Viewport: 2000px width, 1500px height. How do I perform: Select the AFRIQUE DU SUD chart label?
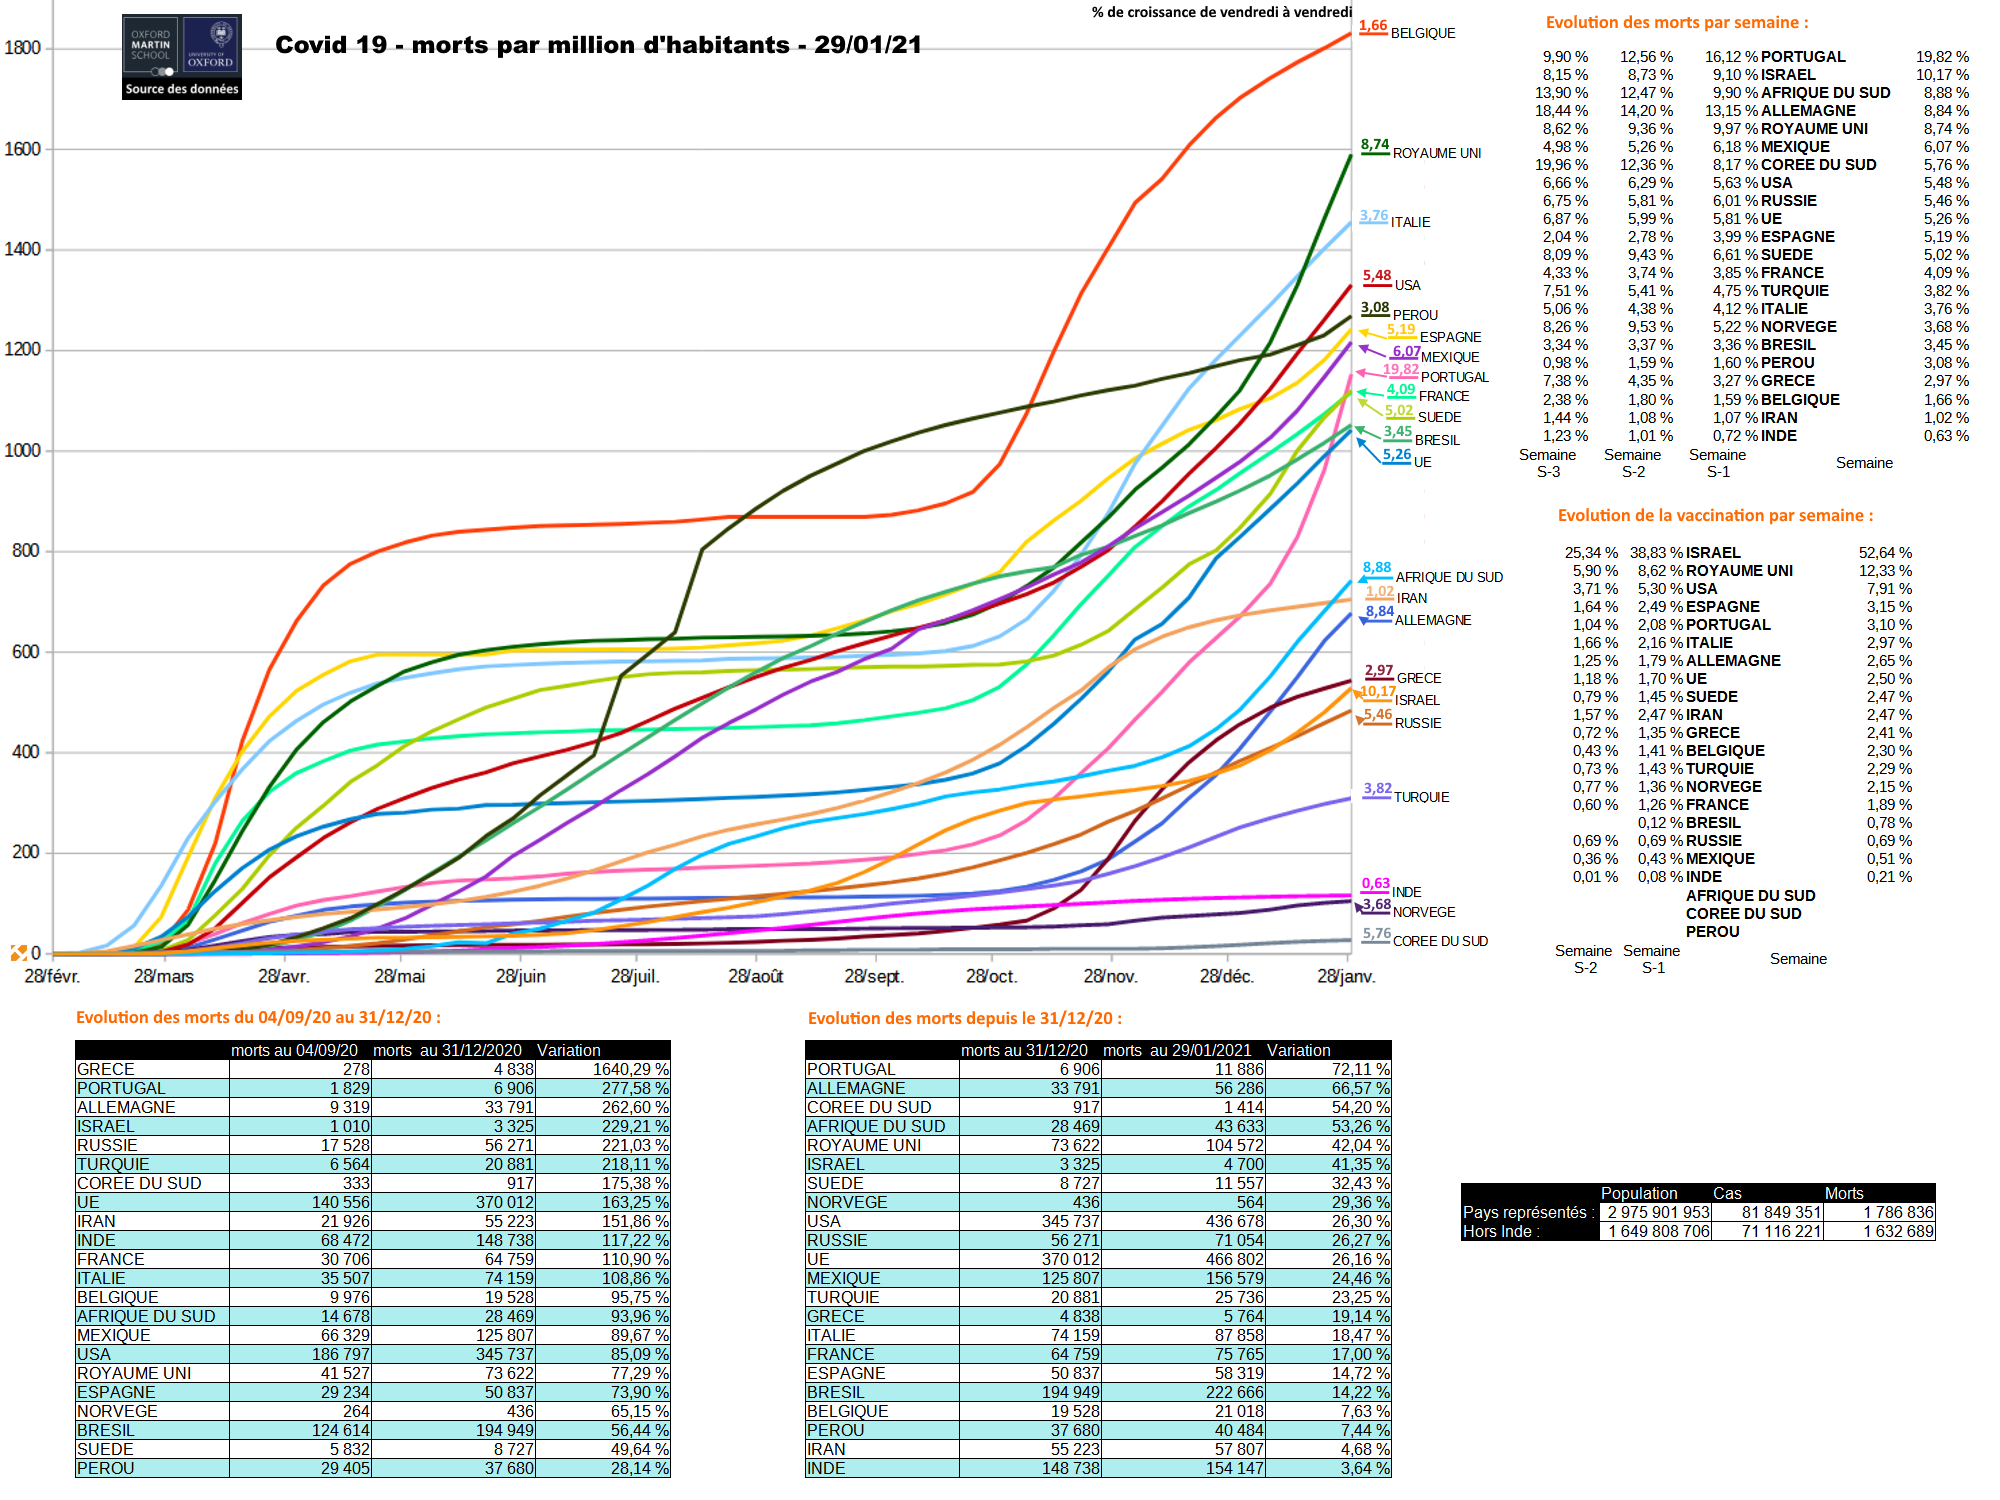pos(1448,577)
